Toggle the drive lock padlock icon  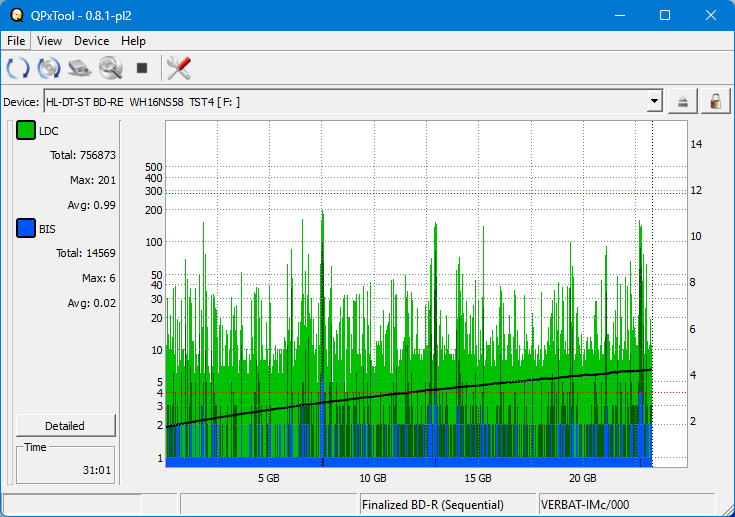(715, 101)
